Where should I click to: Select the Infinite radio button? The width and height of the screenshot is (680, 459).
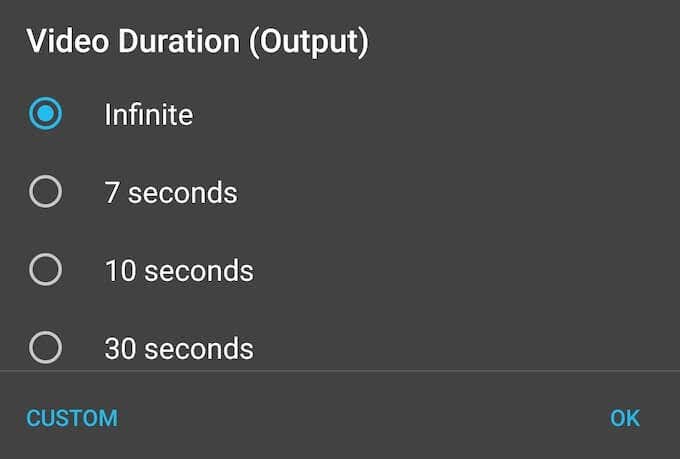point(46,114)
